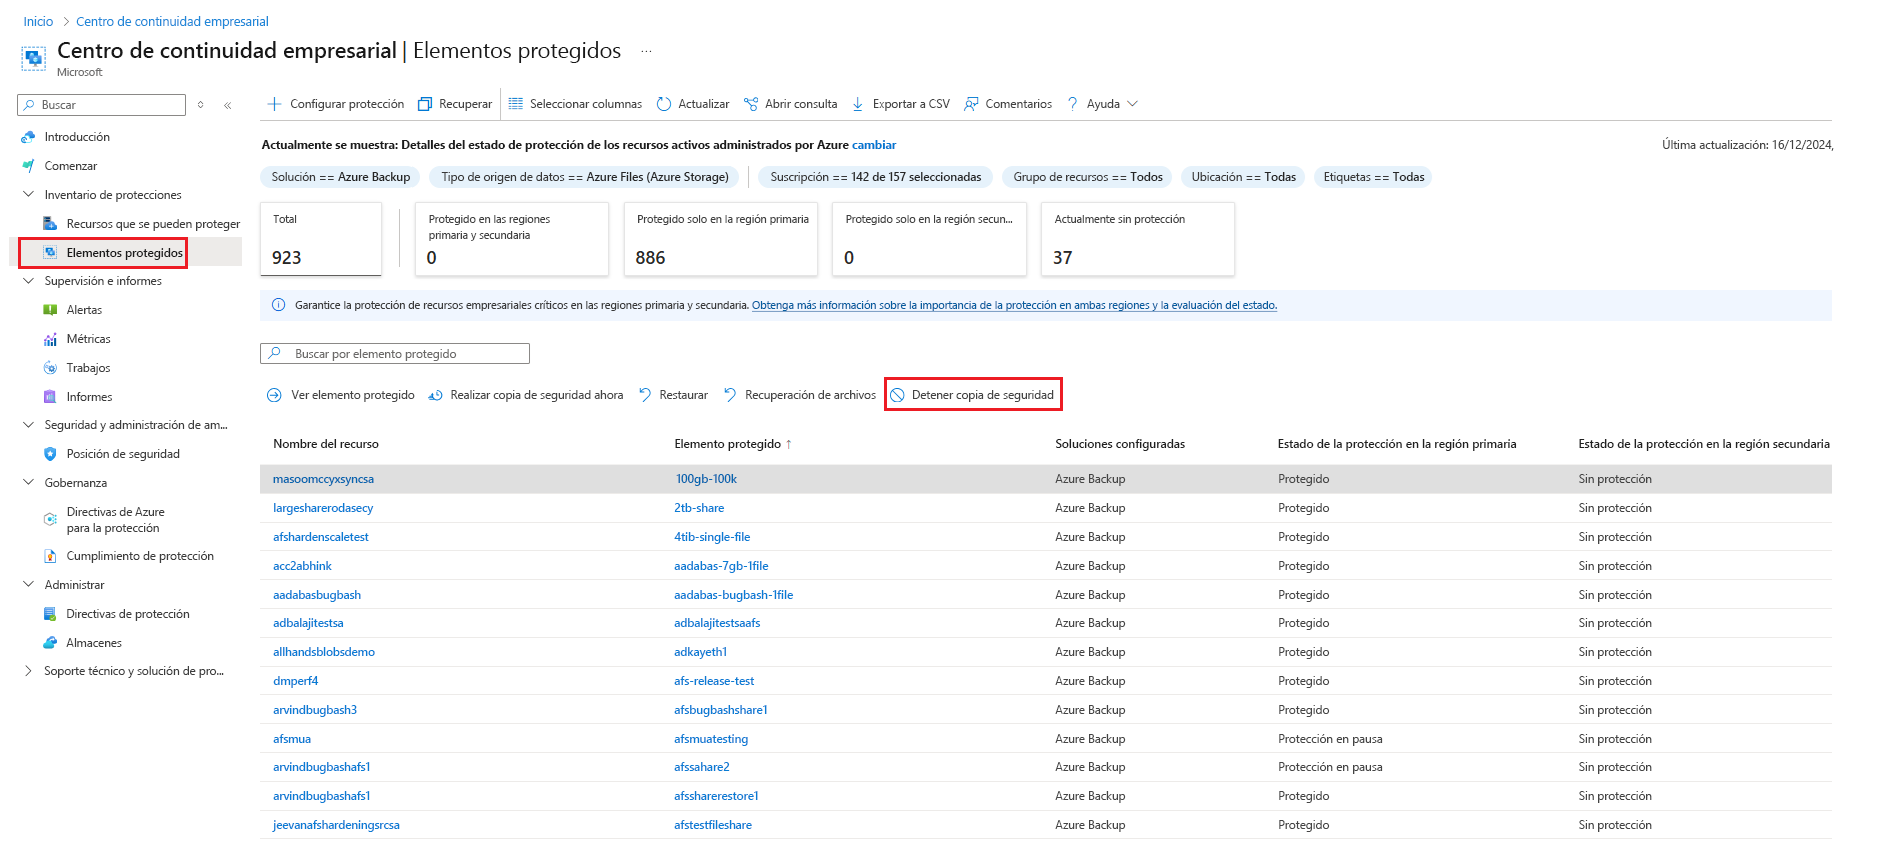Open protected item afsmuatesting
The width and height of the screenshot is (1880, 861).
point(711,739)
